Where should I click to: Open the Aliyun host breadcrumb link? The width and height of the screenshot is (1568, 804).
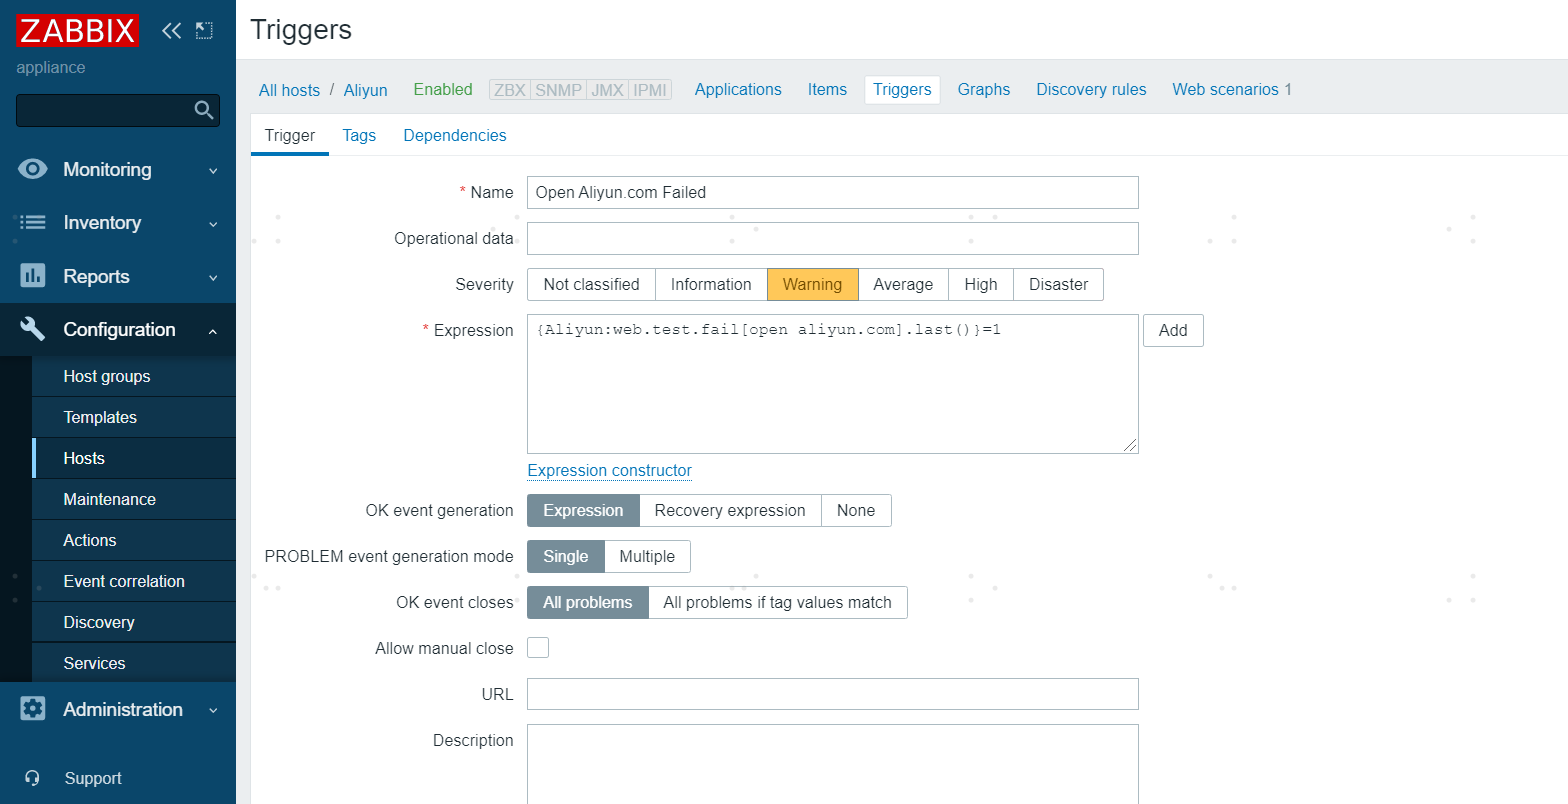coord(365,90)
